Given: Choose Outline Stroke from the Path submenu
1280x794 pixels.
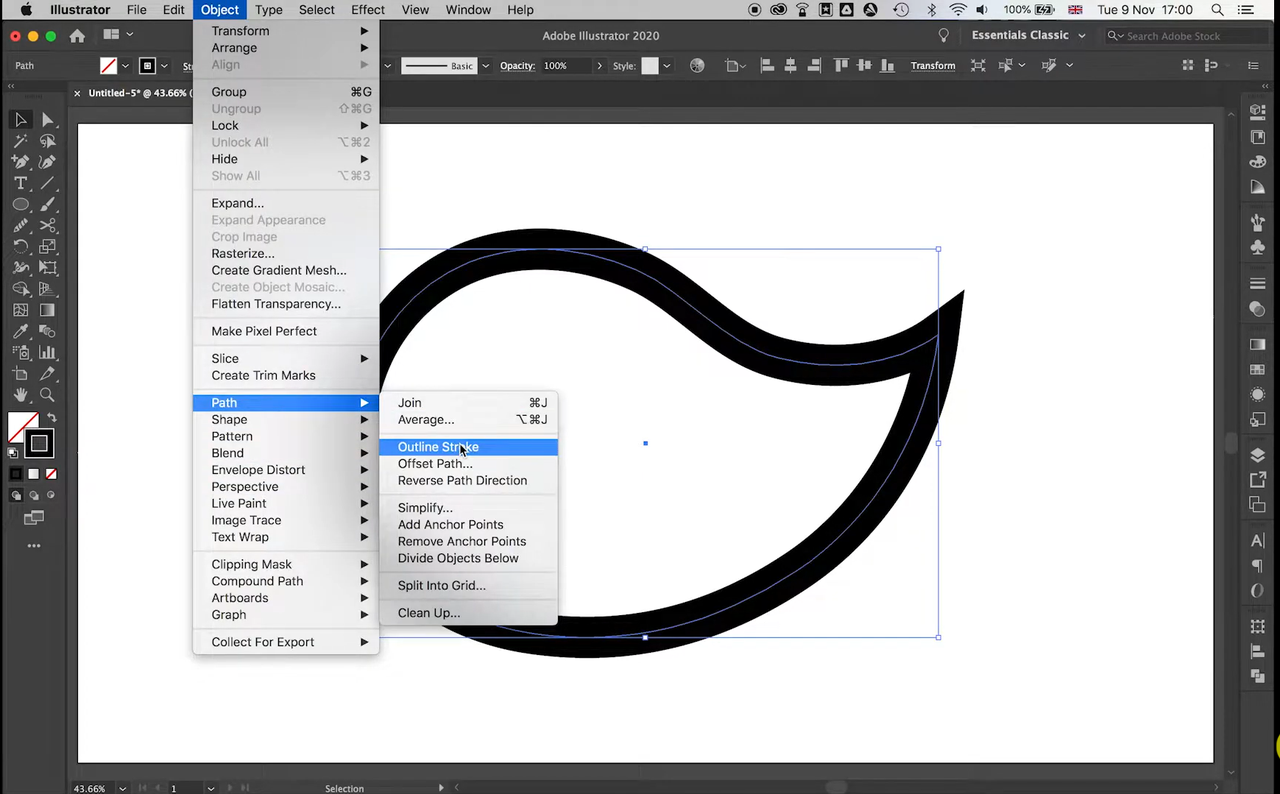Looking at the screenshot, I should 438,447.
